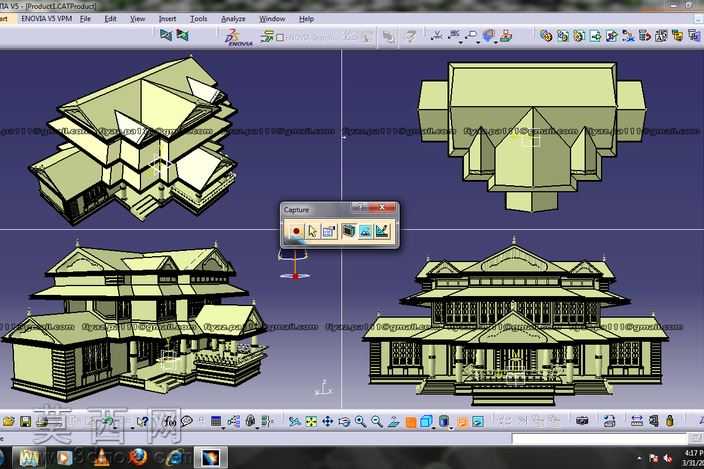This screenshot has width=704, height=469.
Task: Open the Capture options icon
Action: pyautogui.click(x=329, y=231)
